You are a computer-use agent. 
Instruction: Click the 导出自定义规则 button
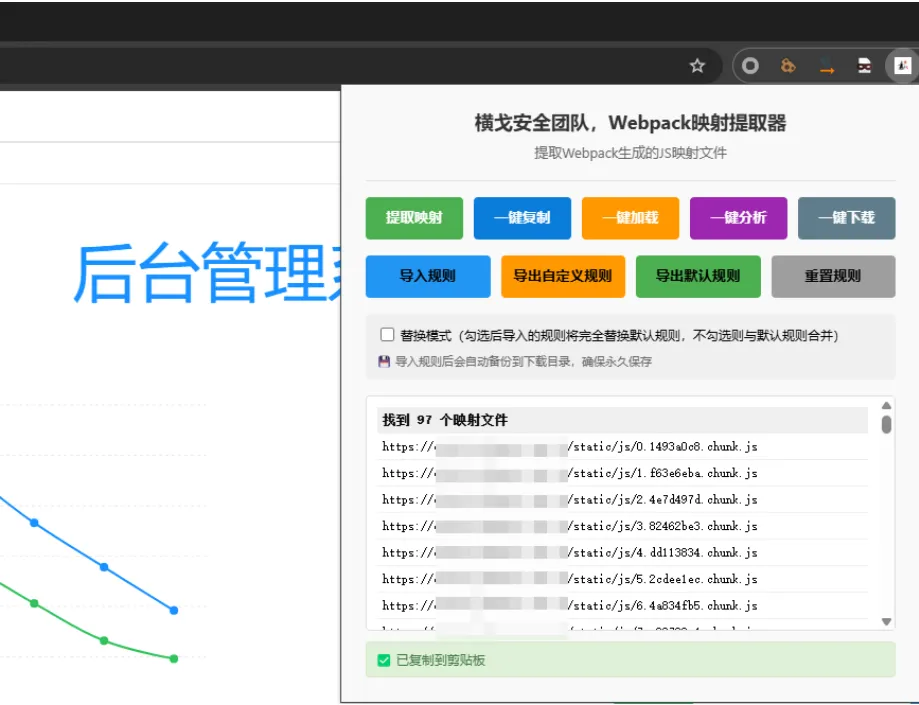pos(563,276)
